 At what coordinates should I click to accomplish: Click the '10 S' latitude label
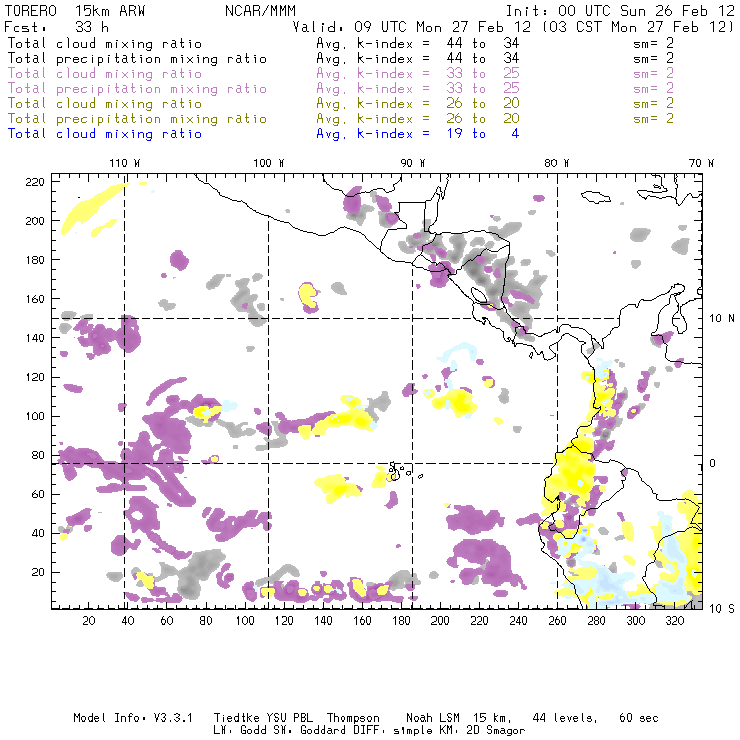[x=722, y=609]
